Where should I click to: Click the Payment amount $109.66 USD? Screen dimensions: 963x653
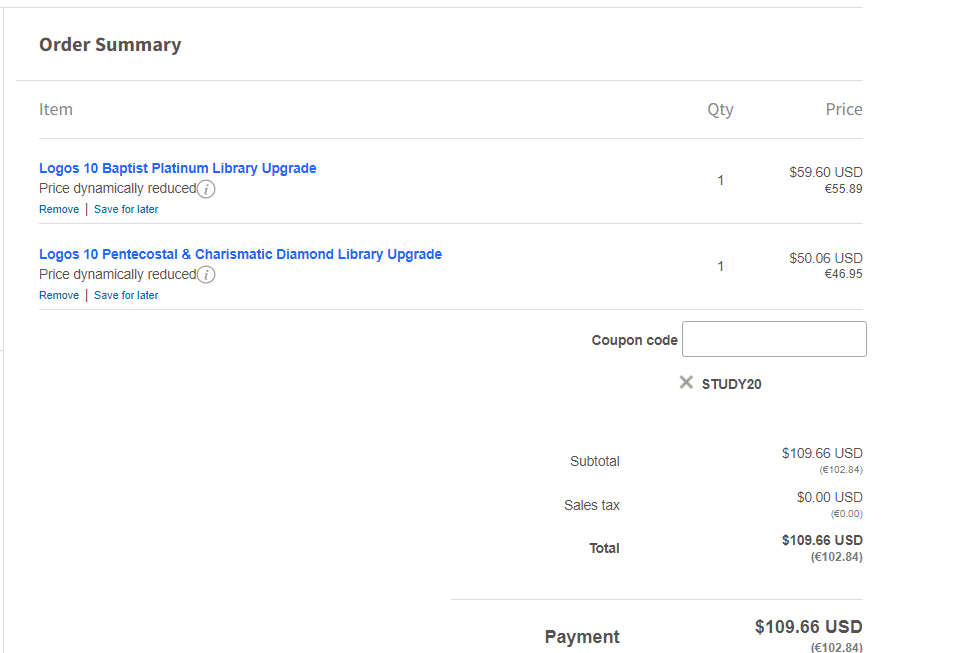[808, 627]
